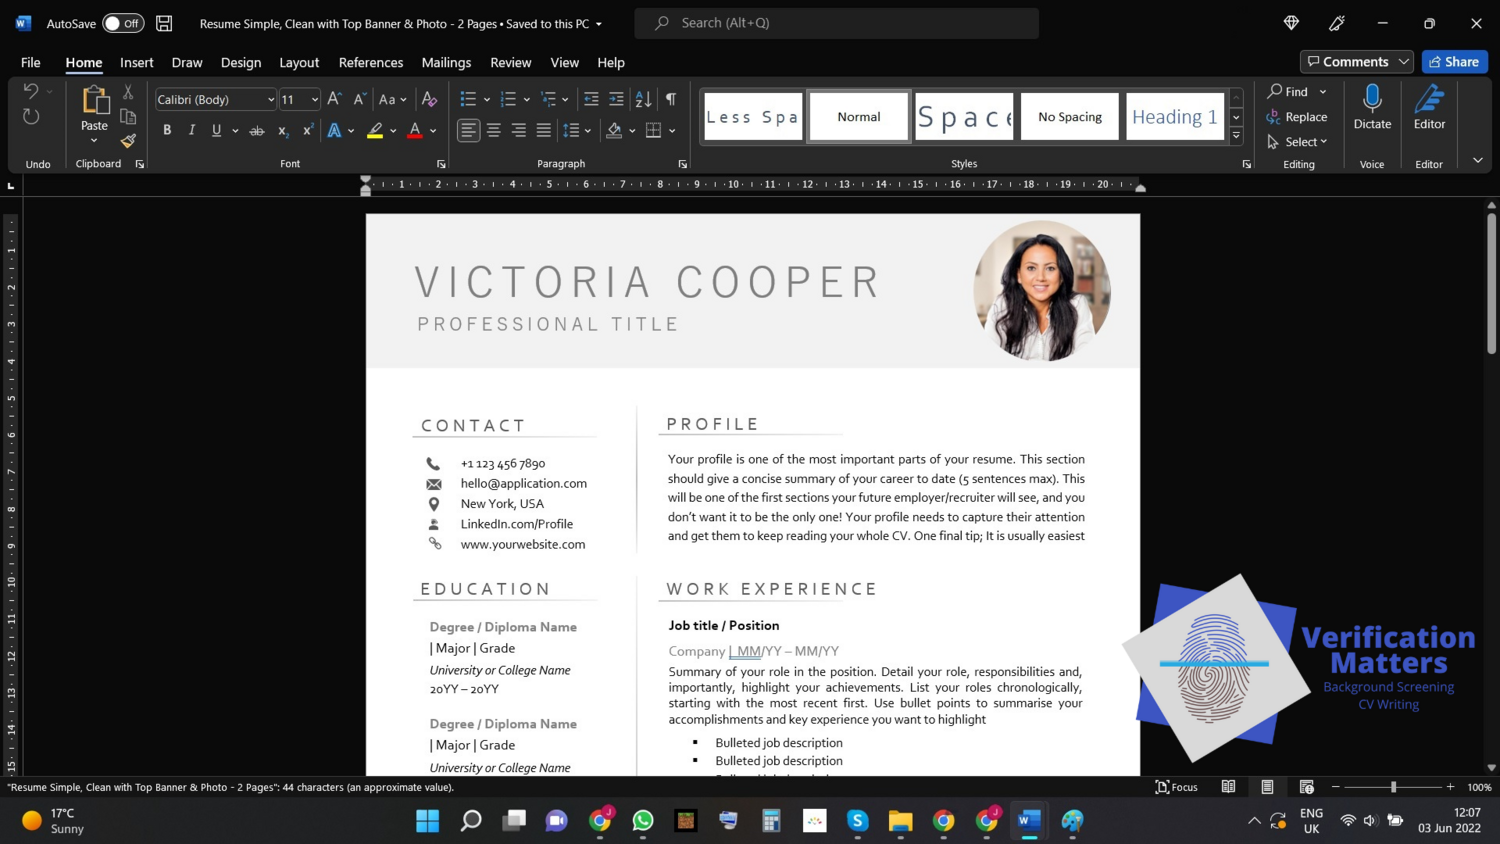Click the Share button
1500x844 pixels.
coord(1456,61)
